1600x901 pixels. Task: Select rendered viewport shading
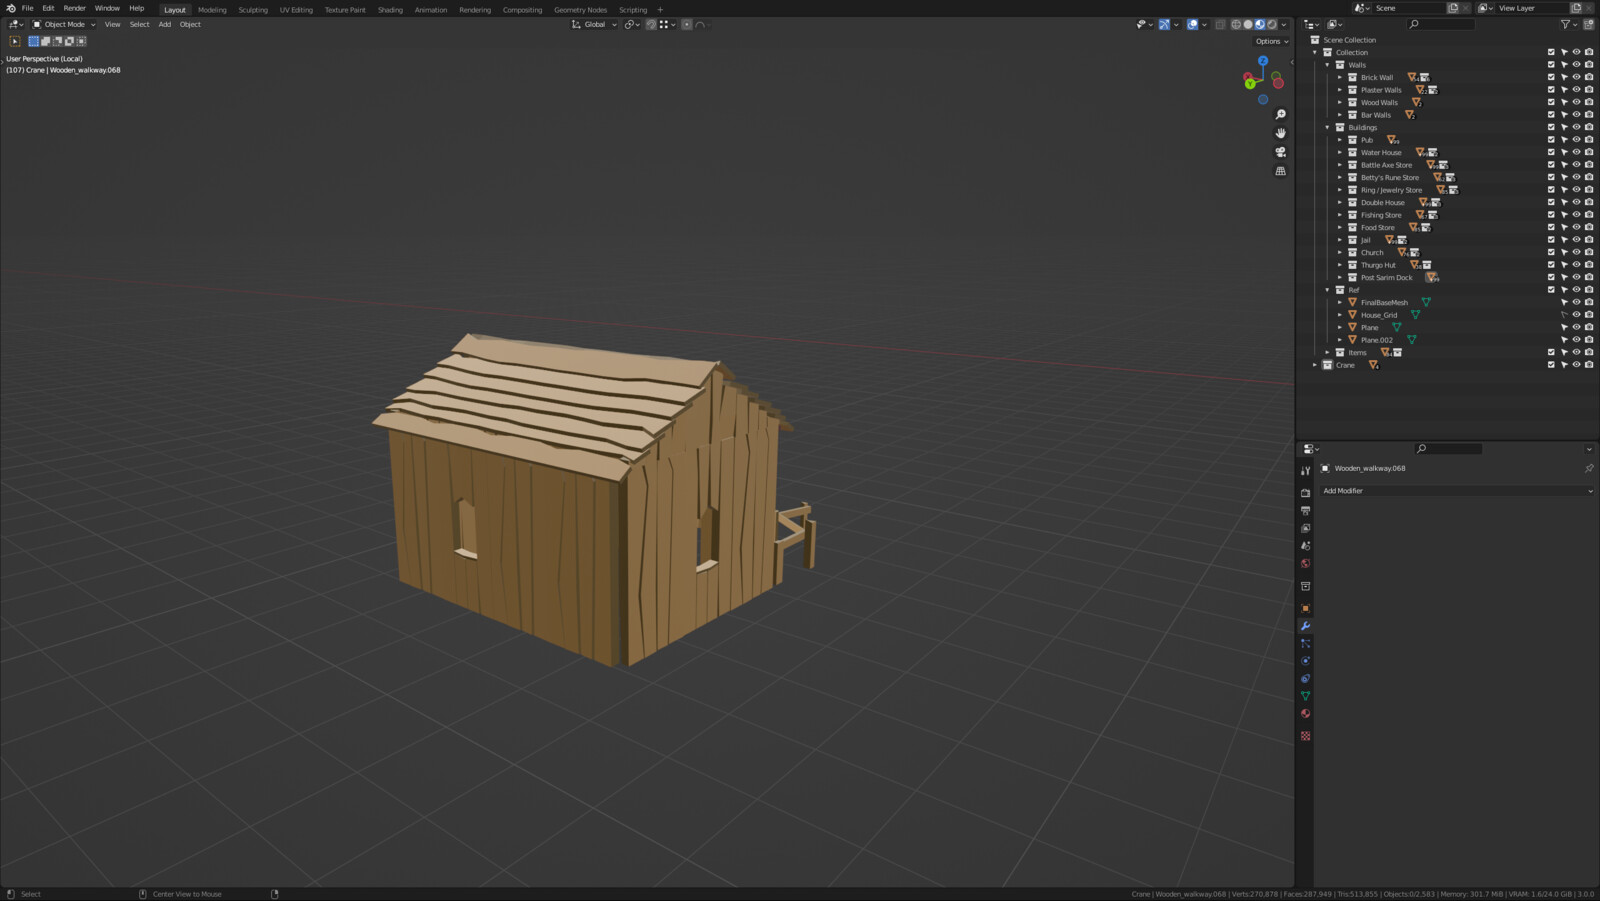(x=1272, y=24)
